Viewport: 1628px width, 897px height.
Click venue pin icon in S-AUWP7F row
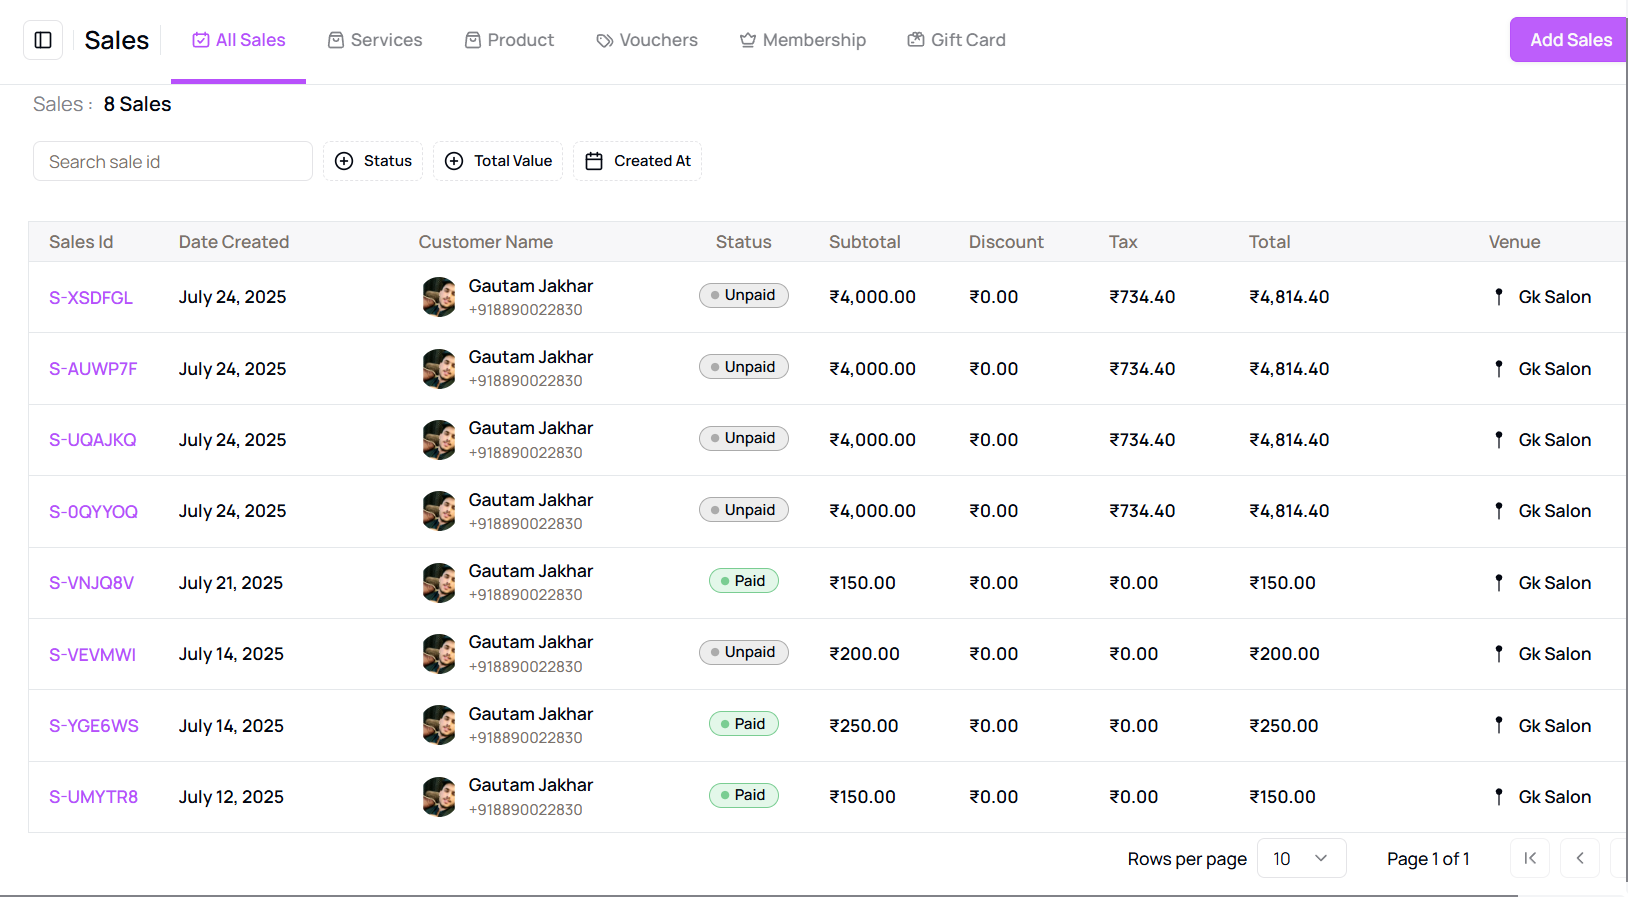1499,369
